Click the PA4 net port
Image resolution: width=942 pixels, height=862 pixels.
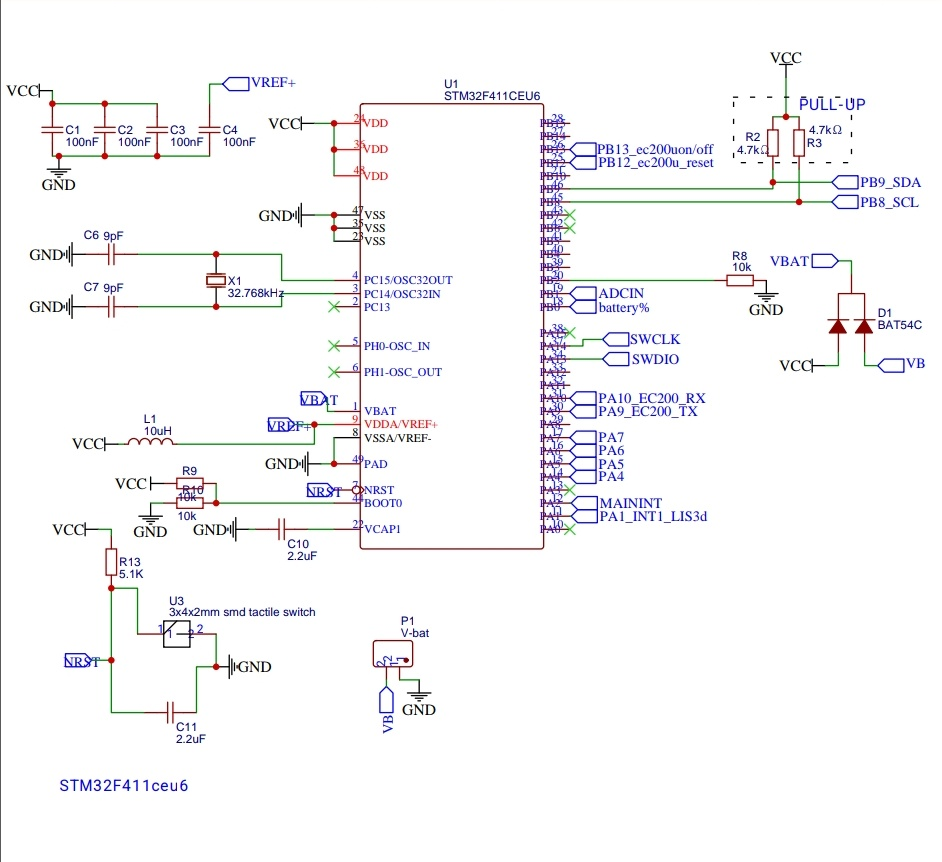pos(596,477)
